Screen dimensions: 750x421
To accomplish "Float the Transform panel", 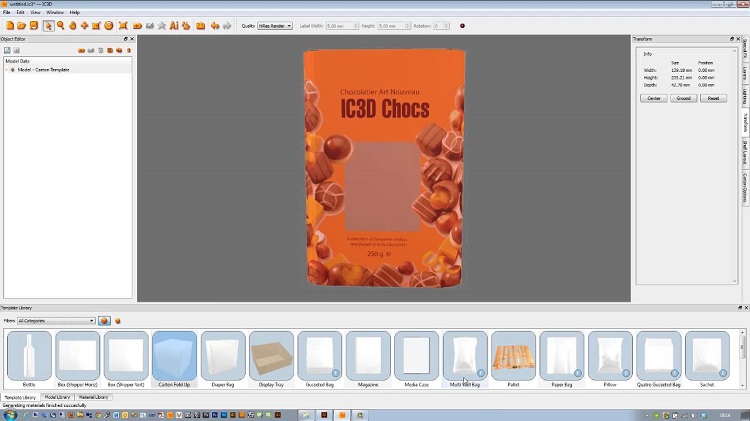I will [732, 39].
